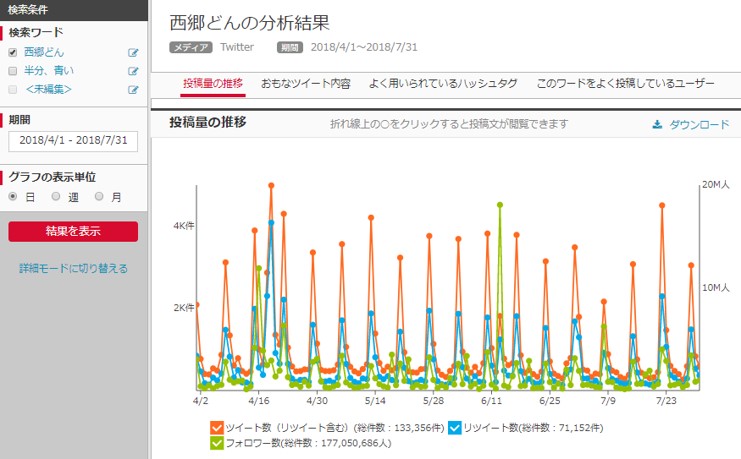This screenshot has width=741, height=459.
Task: Select the 週 graph unit radio button
Action: pyautogui.click(x=56, y=197)
